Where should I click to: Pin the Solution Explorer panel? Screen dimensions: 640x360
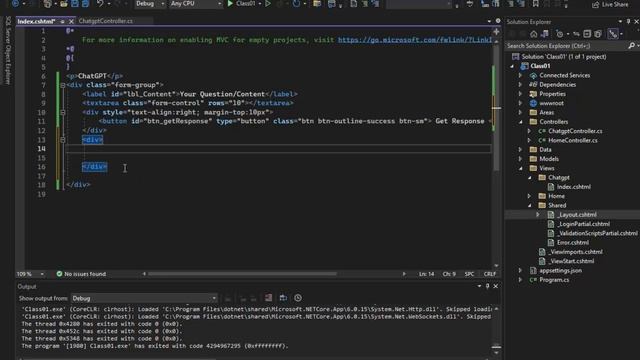629,22
